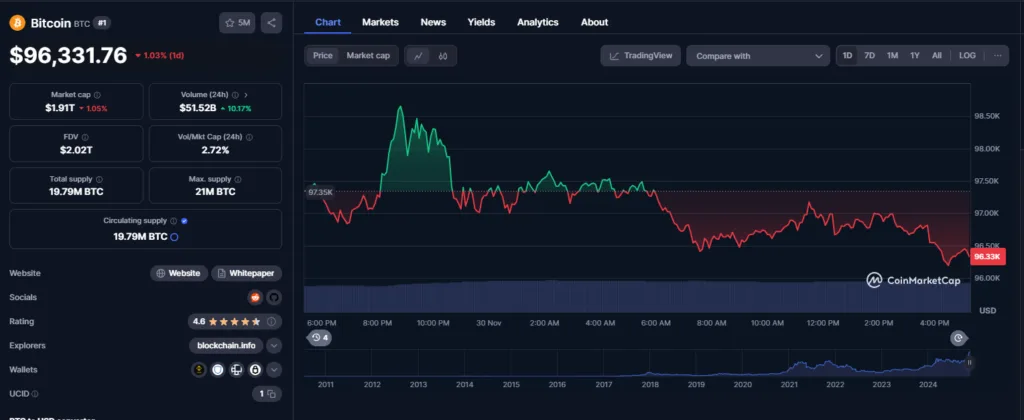Click the pause handle on range navigator
Viewport: 1024px width, 420px height.
[969, 363]
